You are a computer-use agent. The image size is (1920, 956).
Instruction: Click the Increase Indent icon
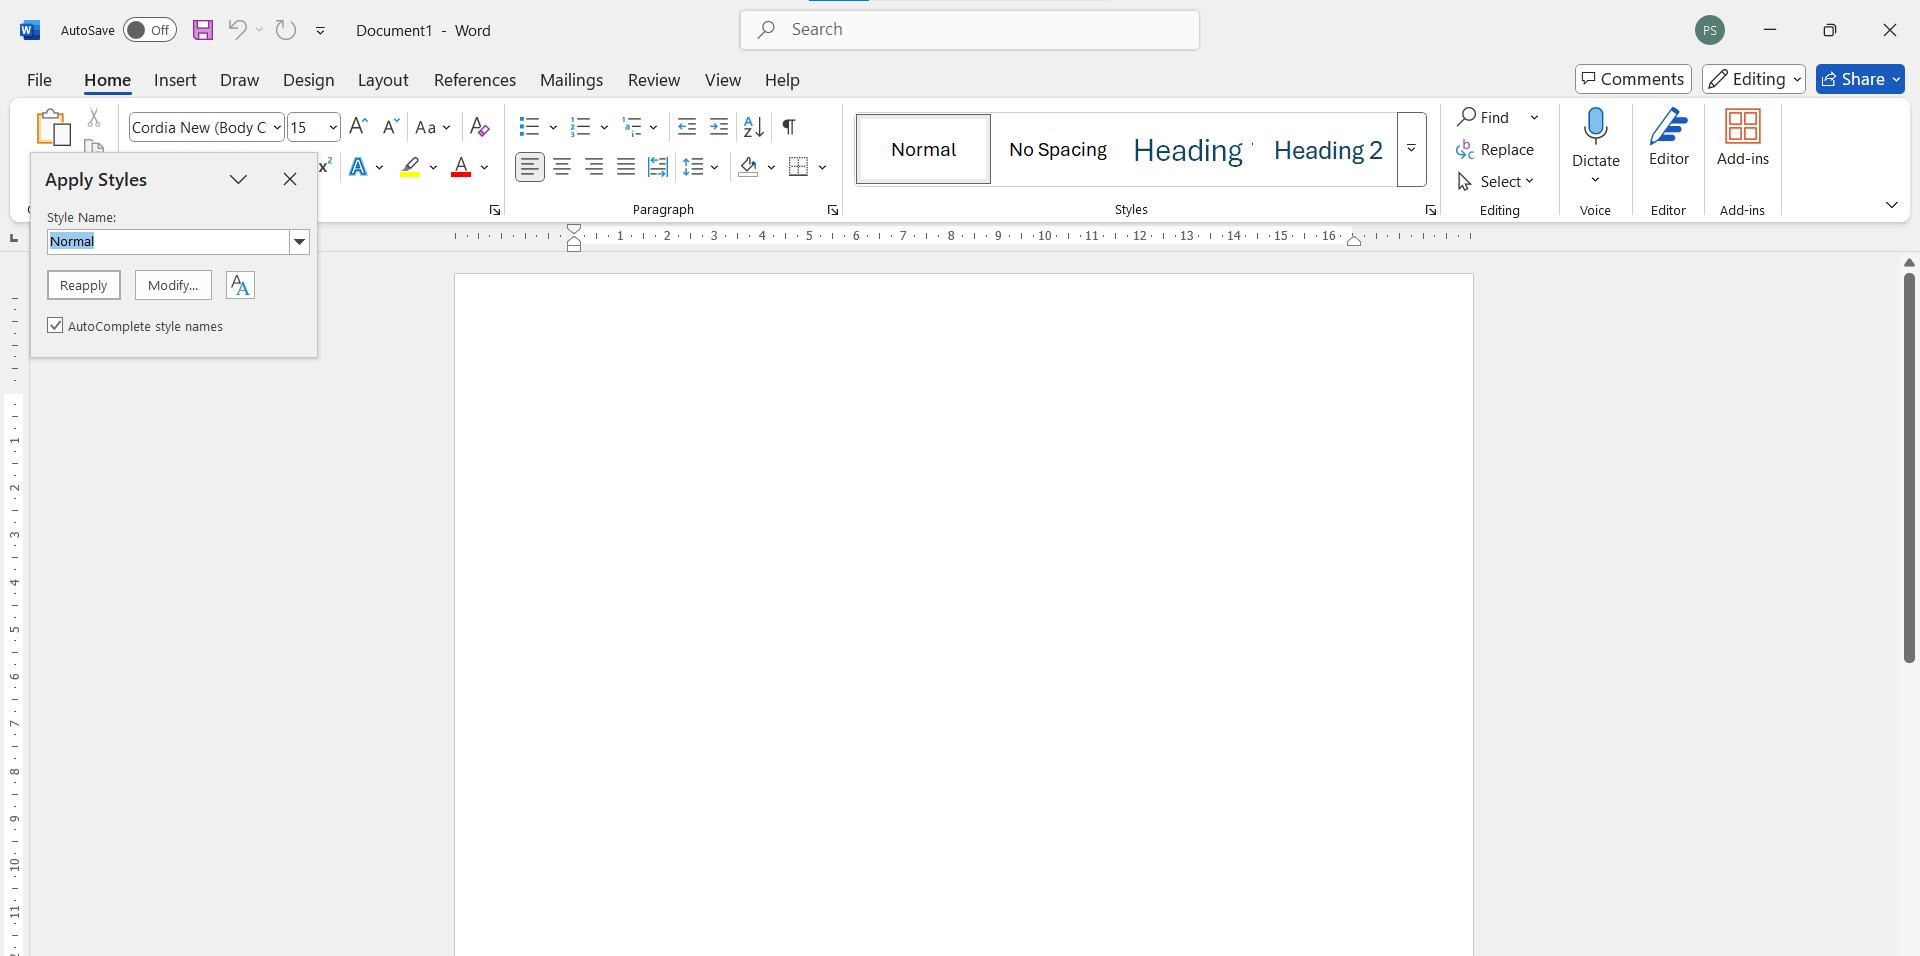tap(719, 127)
